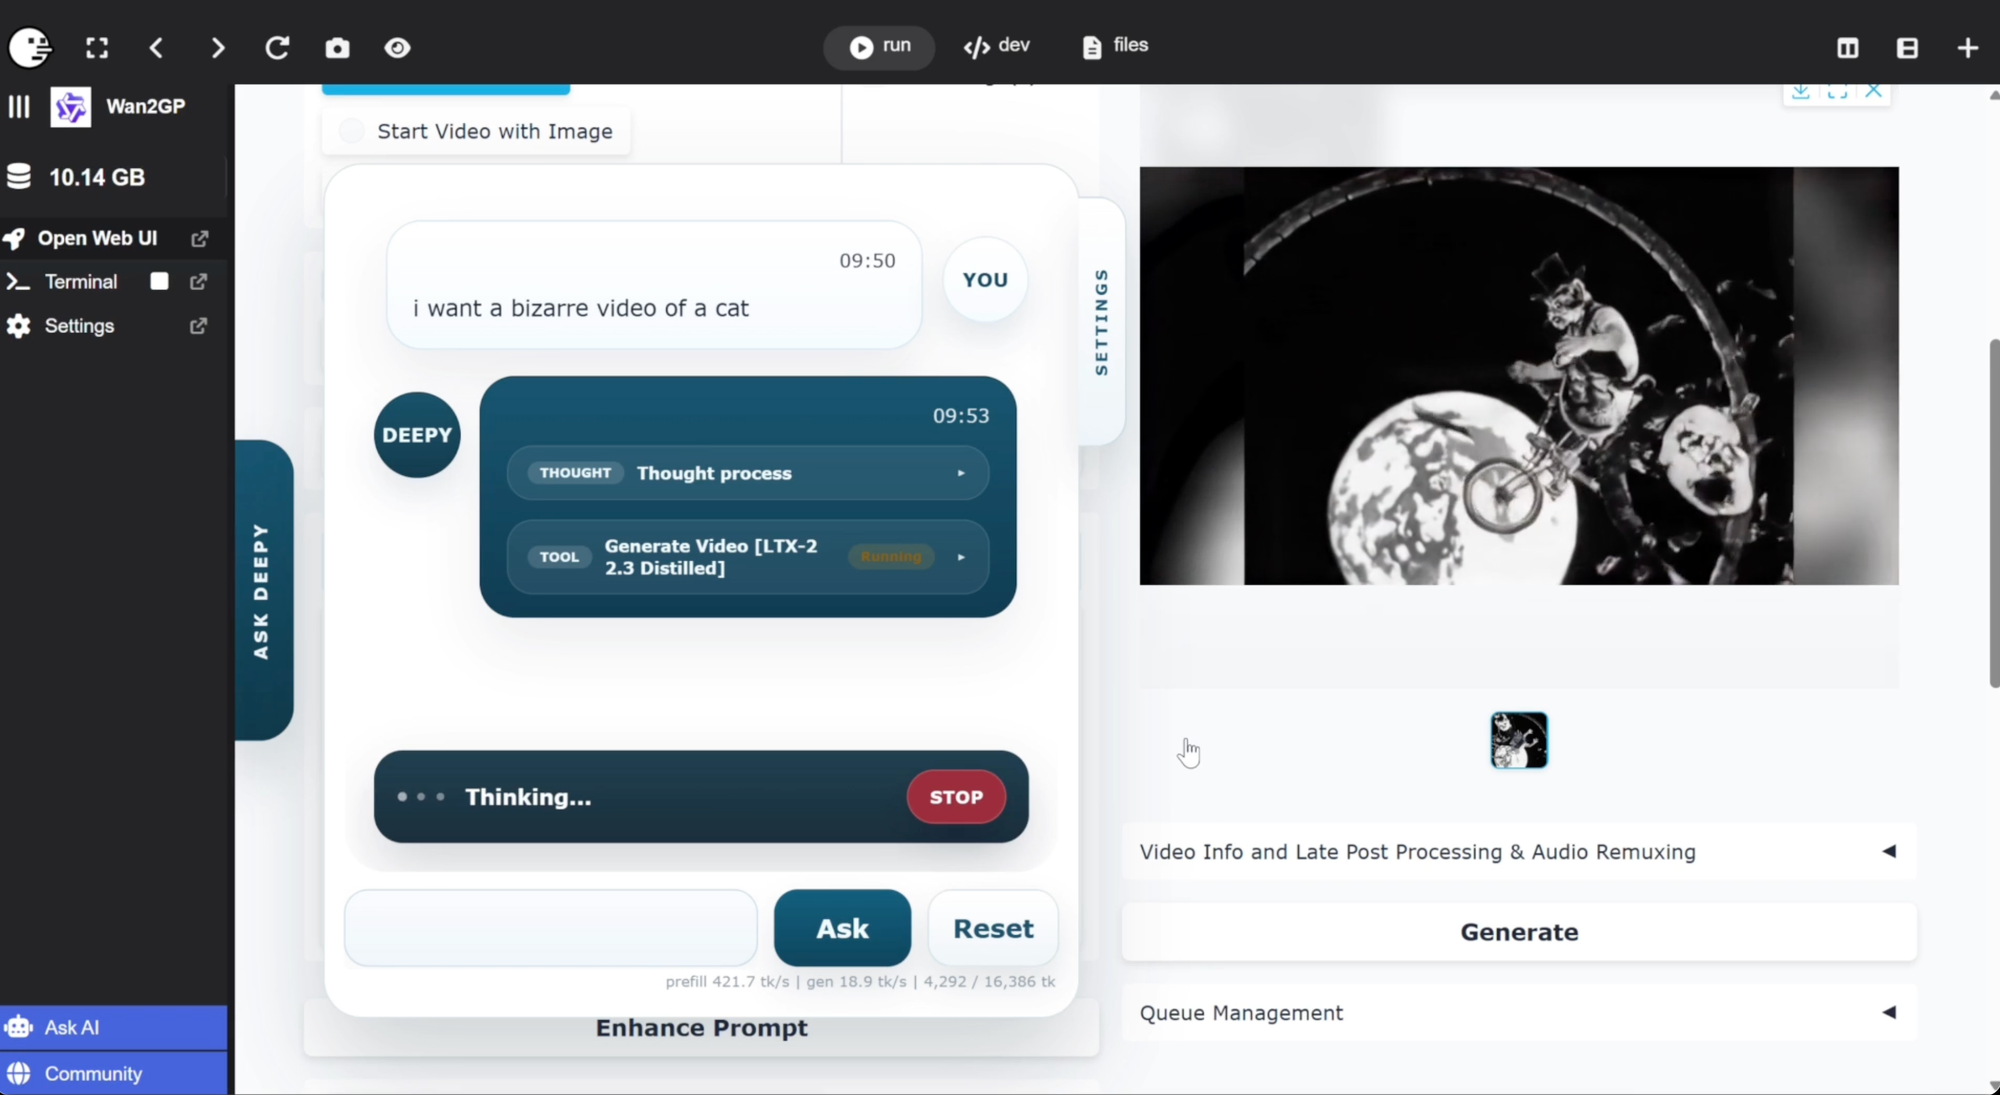Click the eye preview icon
The image size is (2000, 1095).
(x=397, y=48)
